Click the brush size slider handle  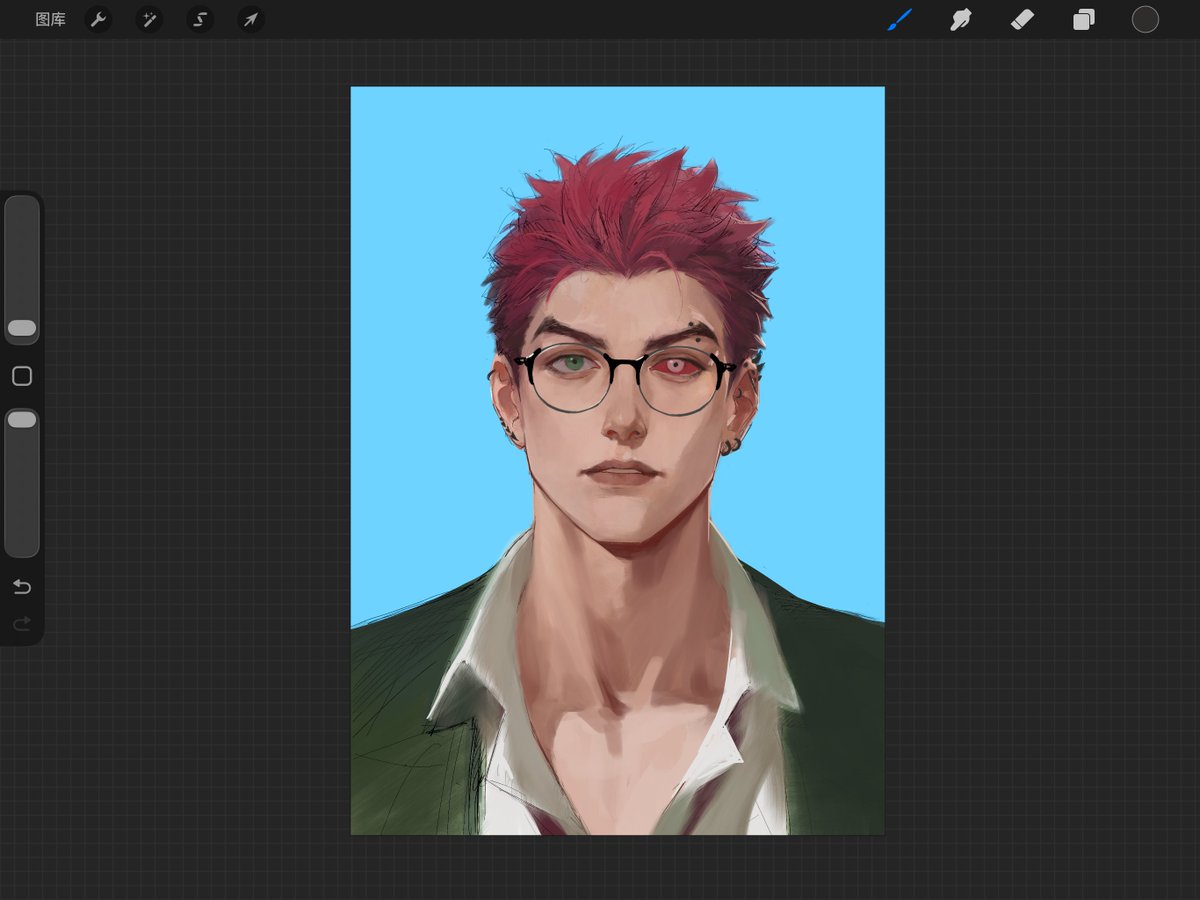(x=22, y=328)
